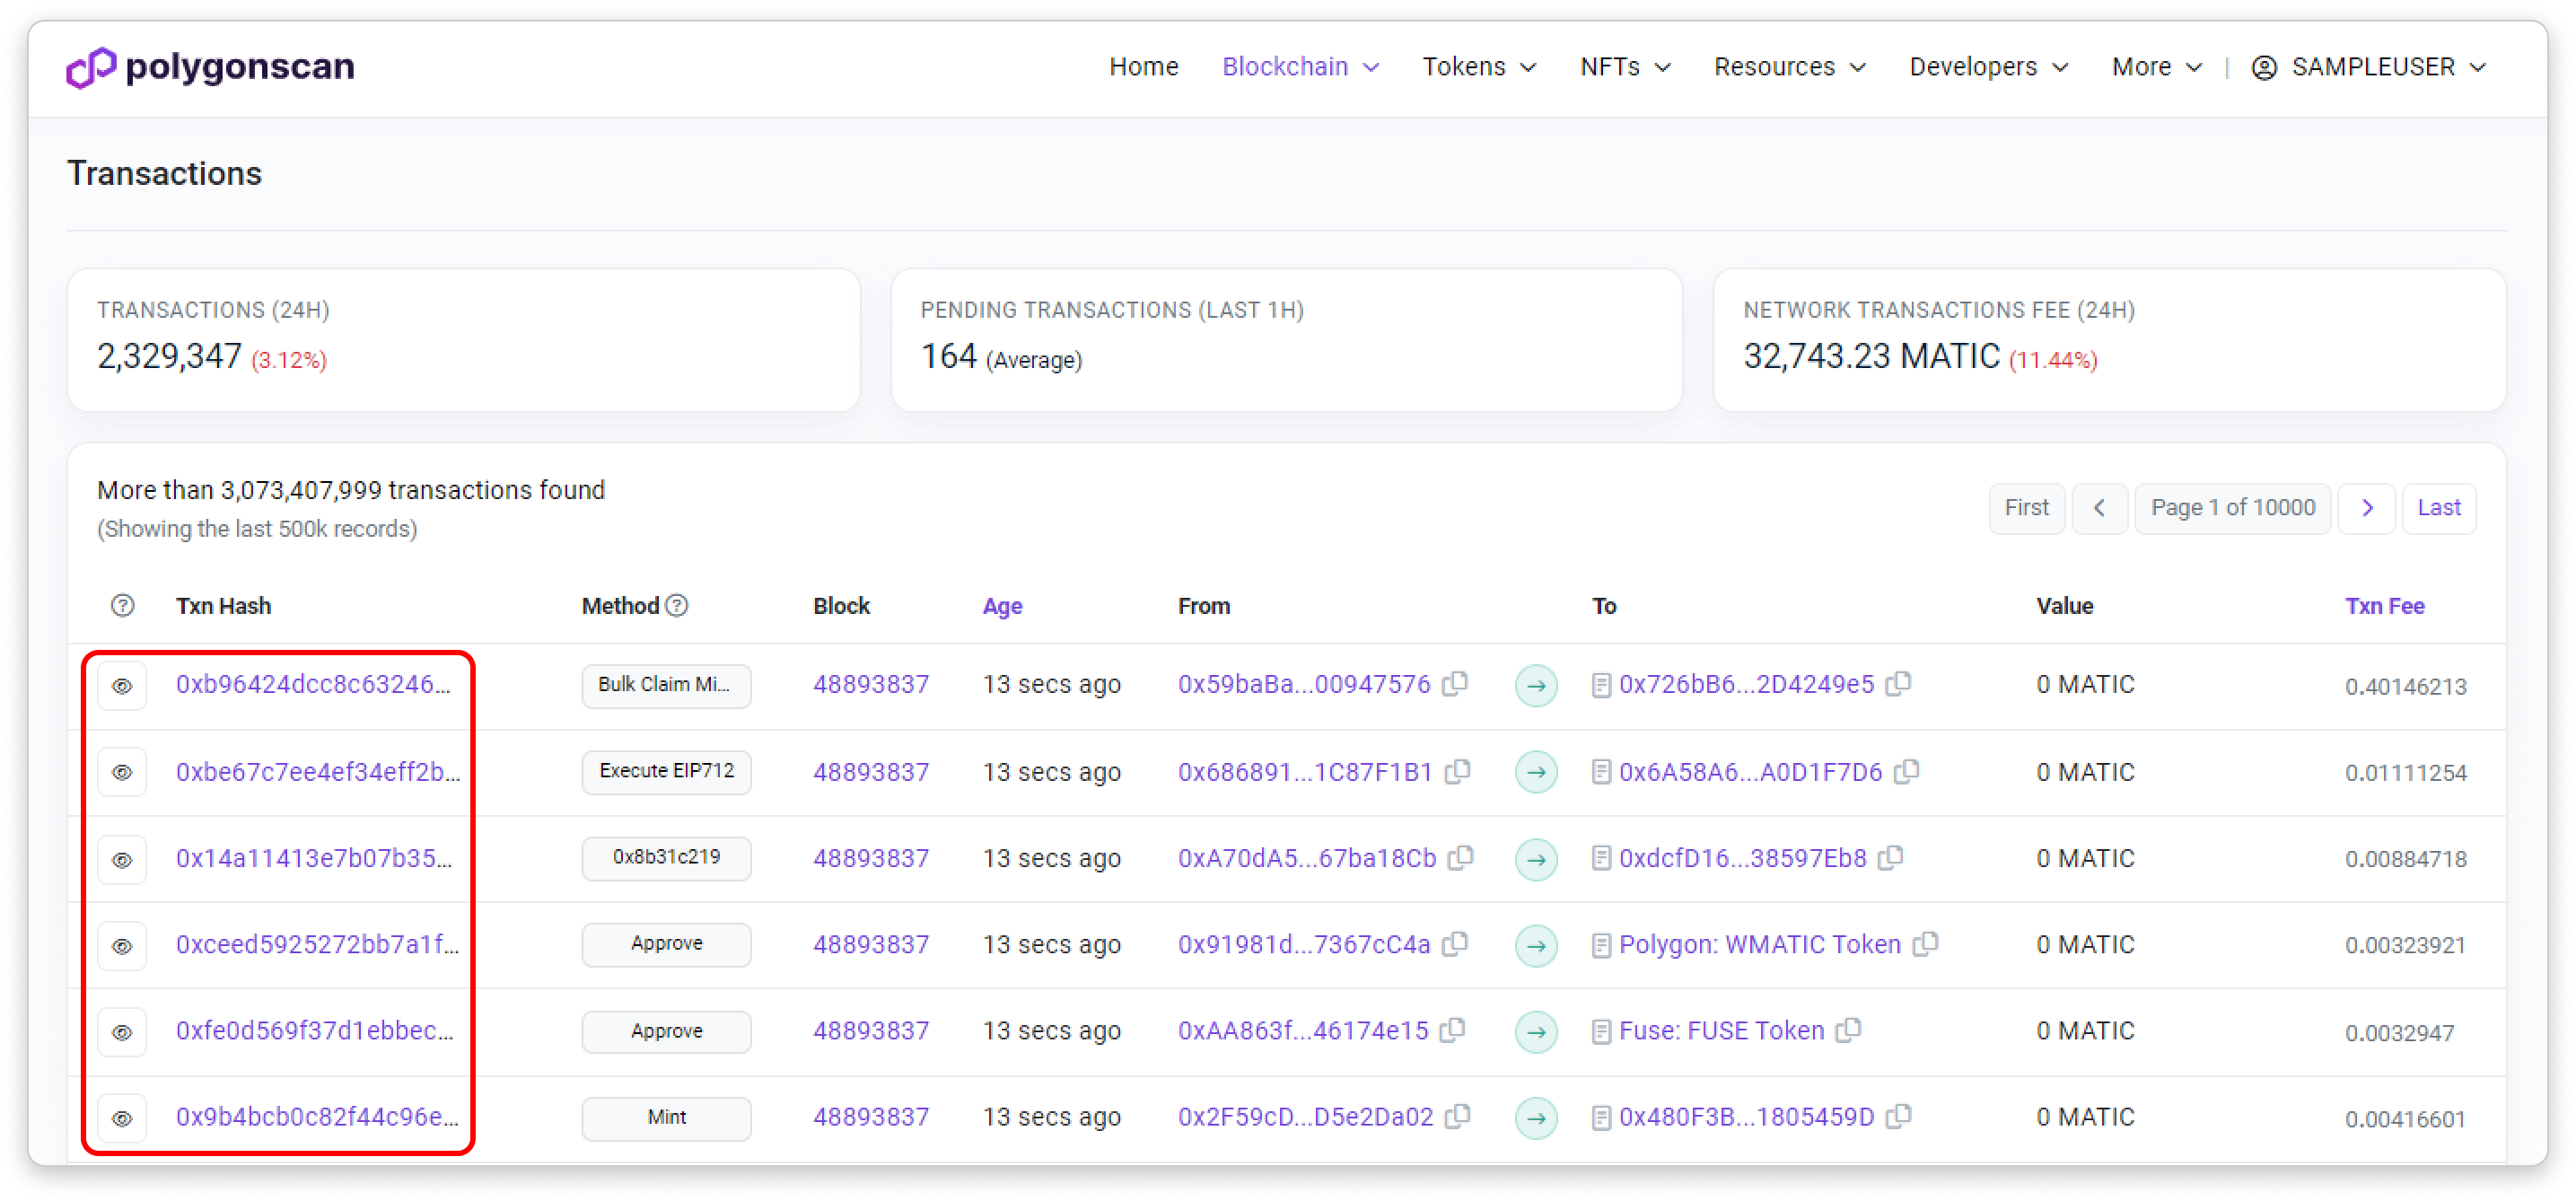
Task: Expand the Tokens dropdown menu
Action: (1478, 67)
